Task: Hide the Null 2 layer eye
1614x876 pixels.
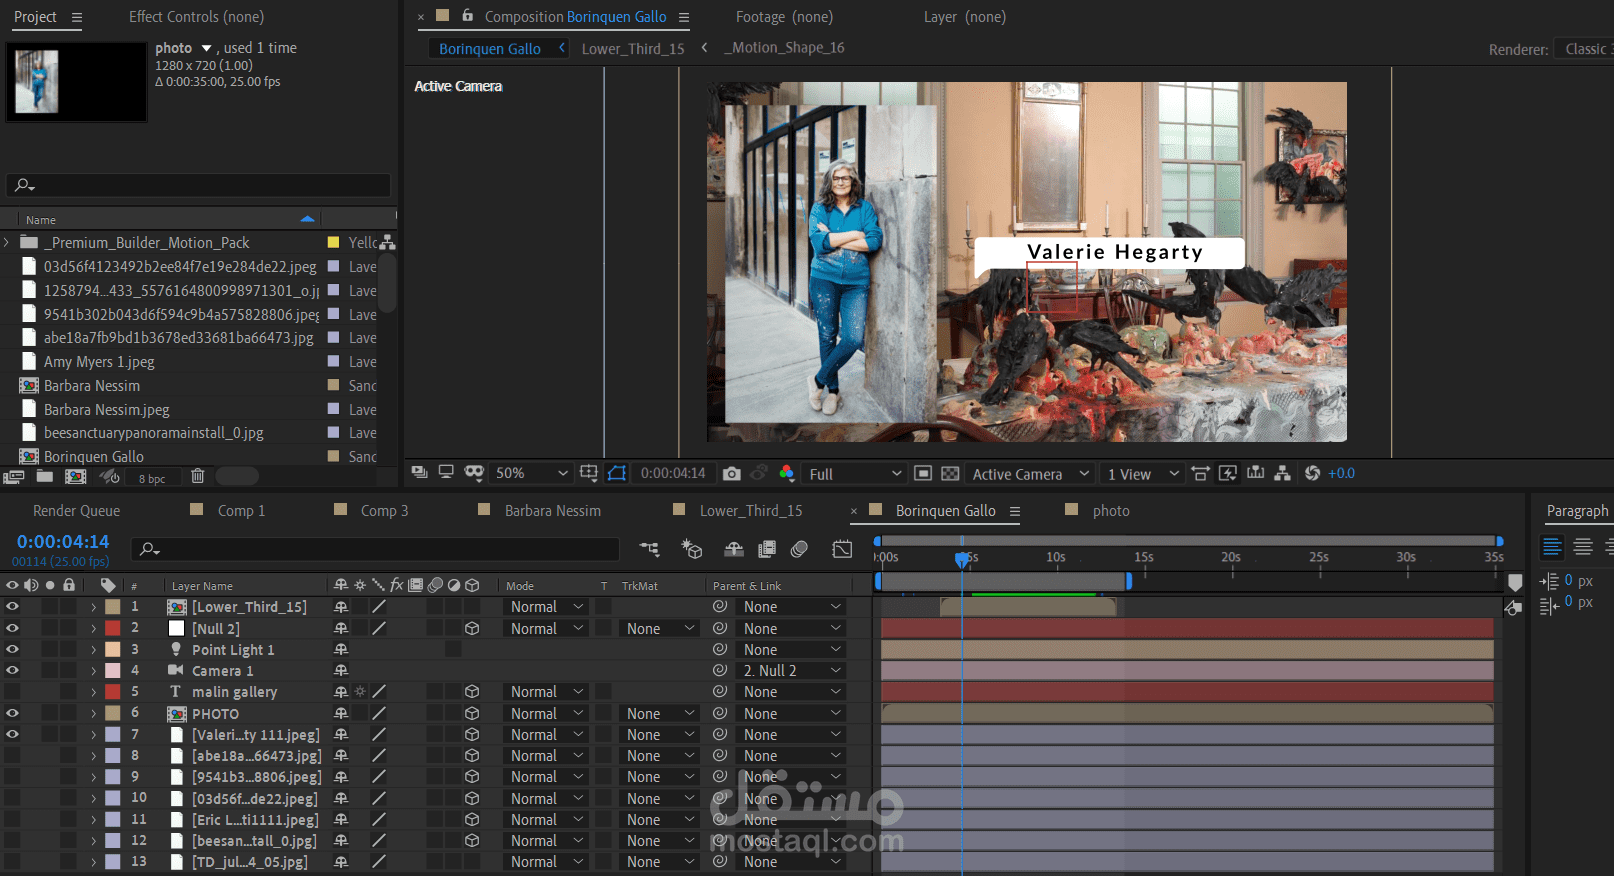Action: 13,628
